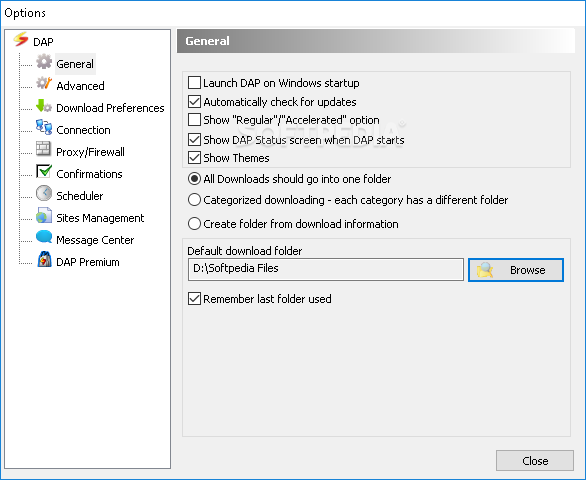Click the Download Preferences green arrow icon
This screenshot has height=480, width=586.
click(44, 106)
